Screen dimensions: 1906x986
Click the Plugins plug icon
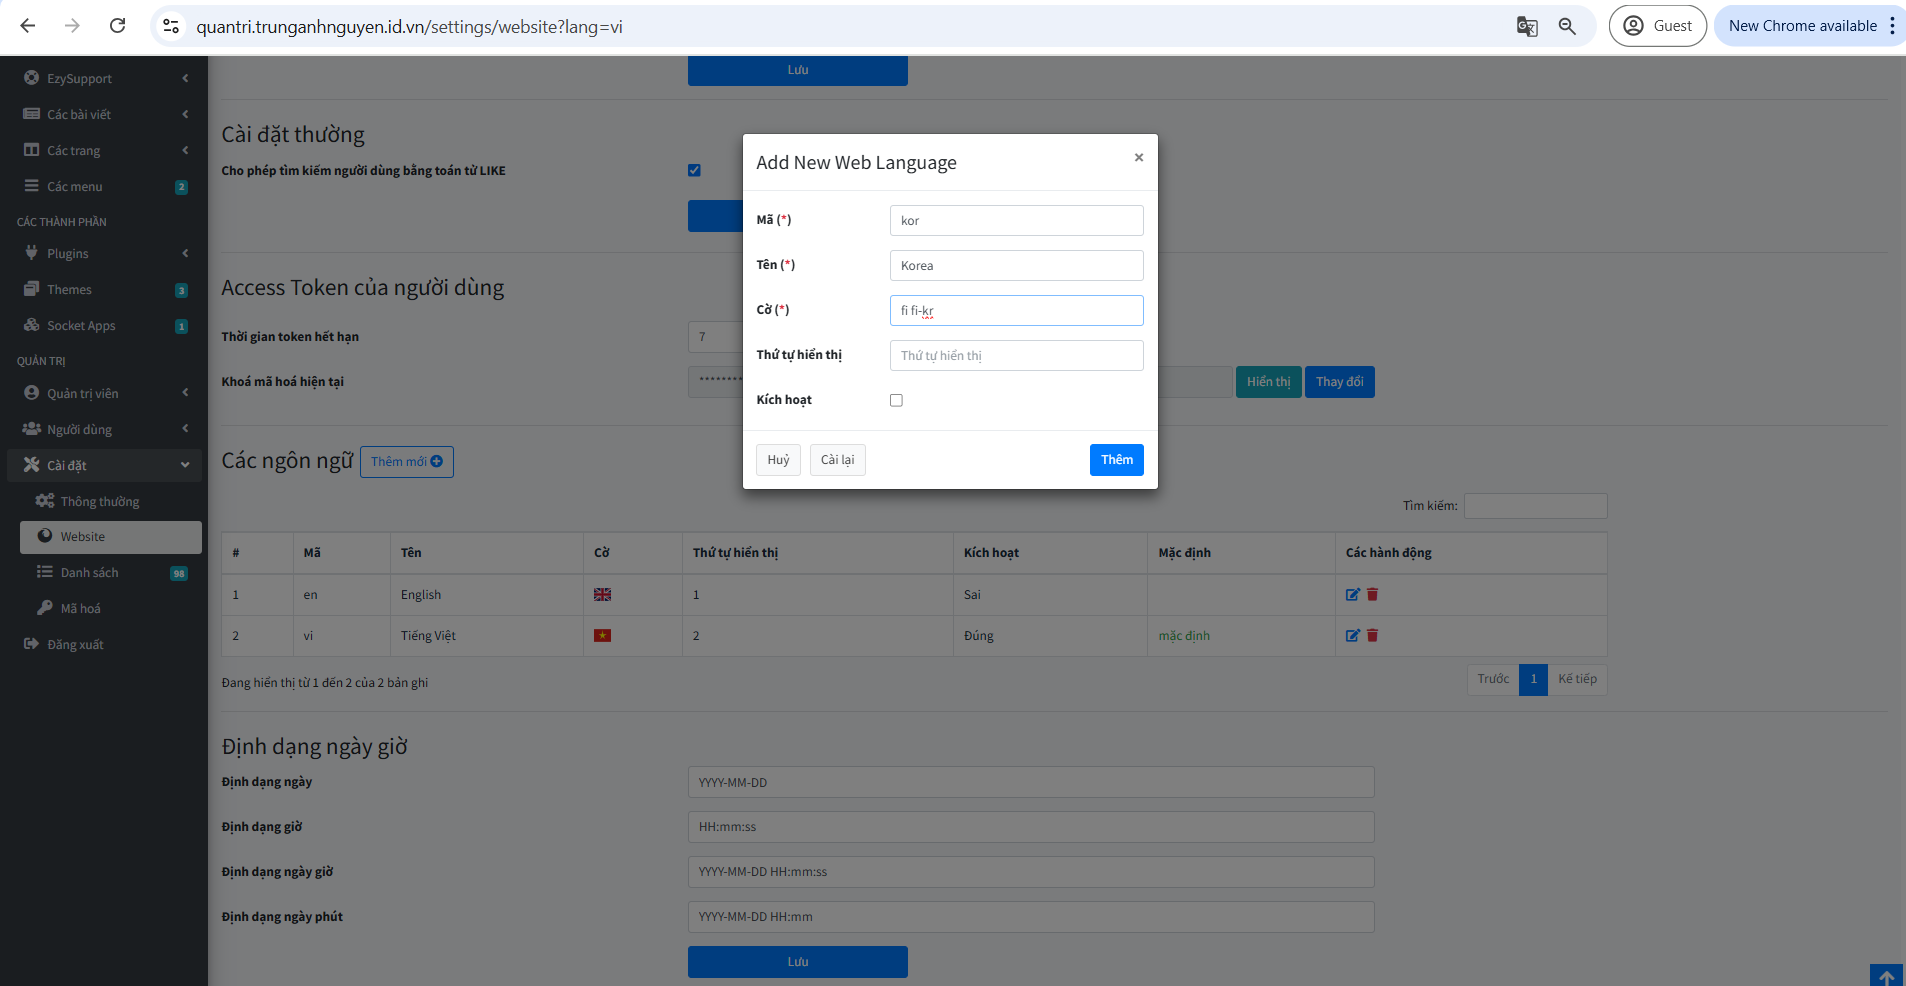click(x=31, y=253)
